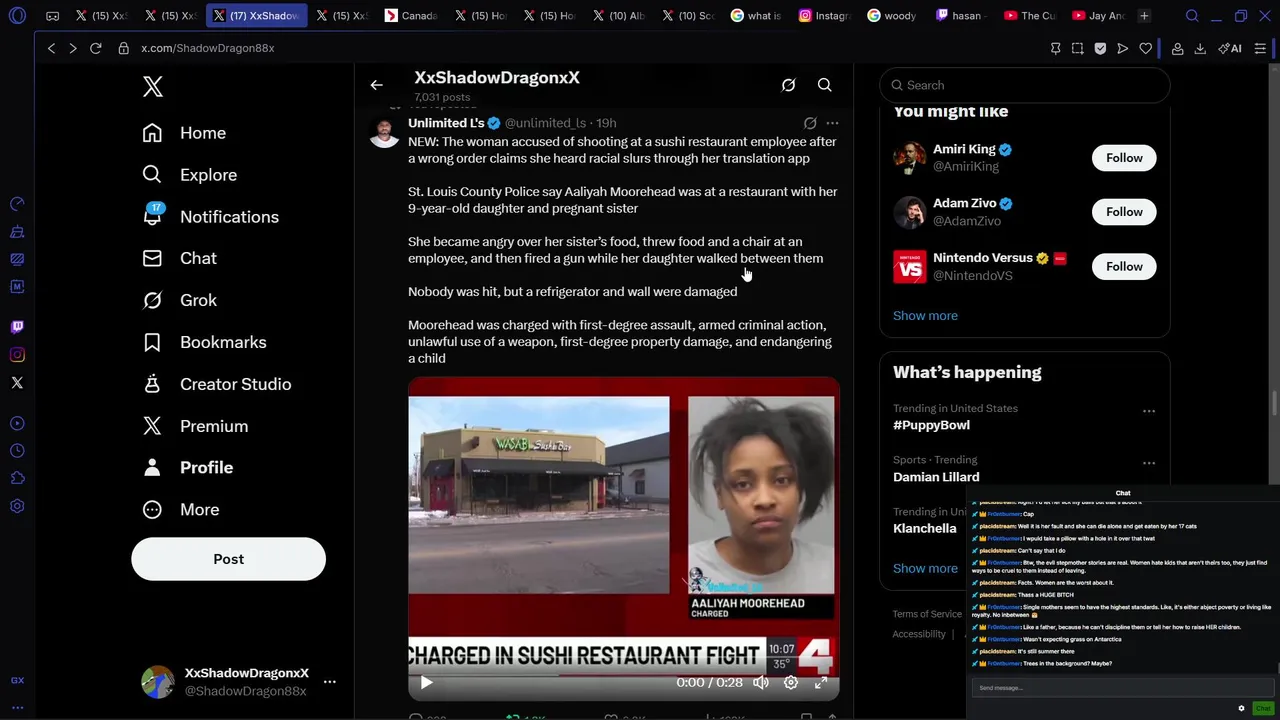Switch to the woody Google tab
1280x720 pixels.
tap(893, 16)
